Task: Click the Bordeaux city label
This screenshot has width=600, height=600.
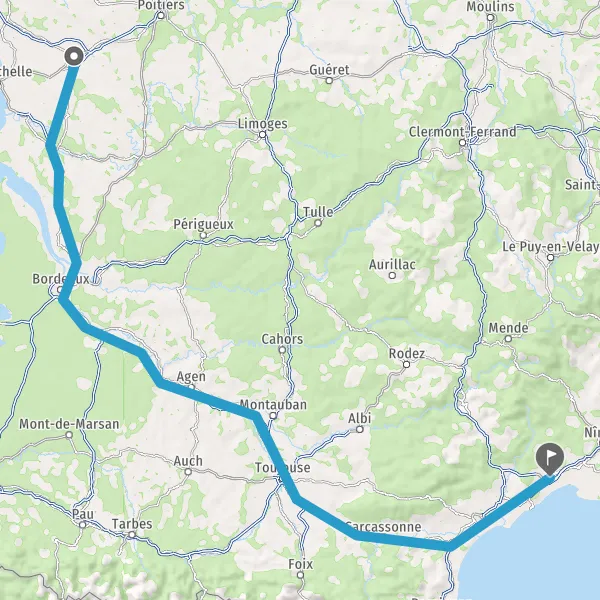Action: click(x=61, y=279)
